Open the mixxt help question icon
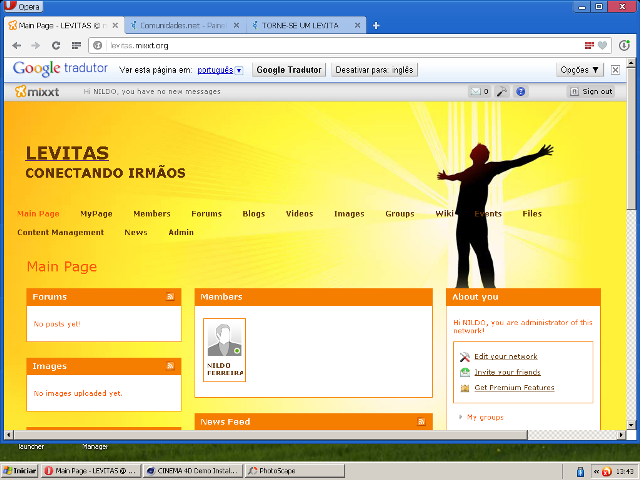This screenshot has height=480, width=640. 520,91
